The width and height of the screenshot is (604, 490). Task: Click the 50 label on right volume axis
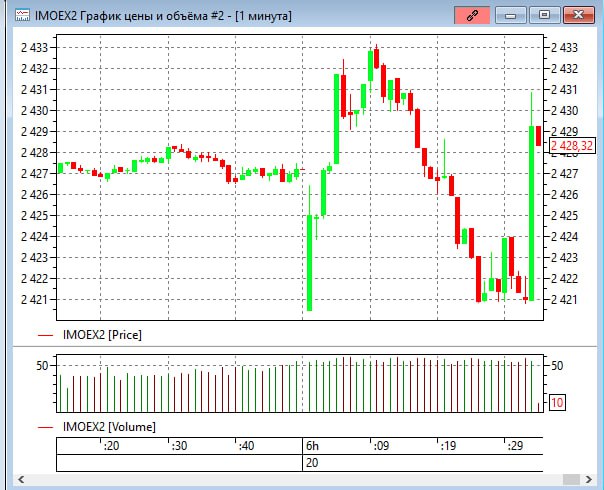pyautogui.click(x=557, y=366)
